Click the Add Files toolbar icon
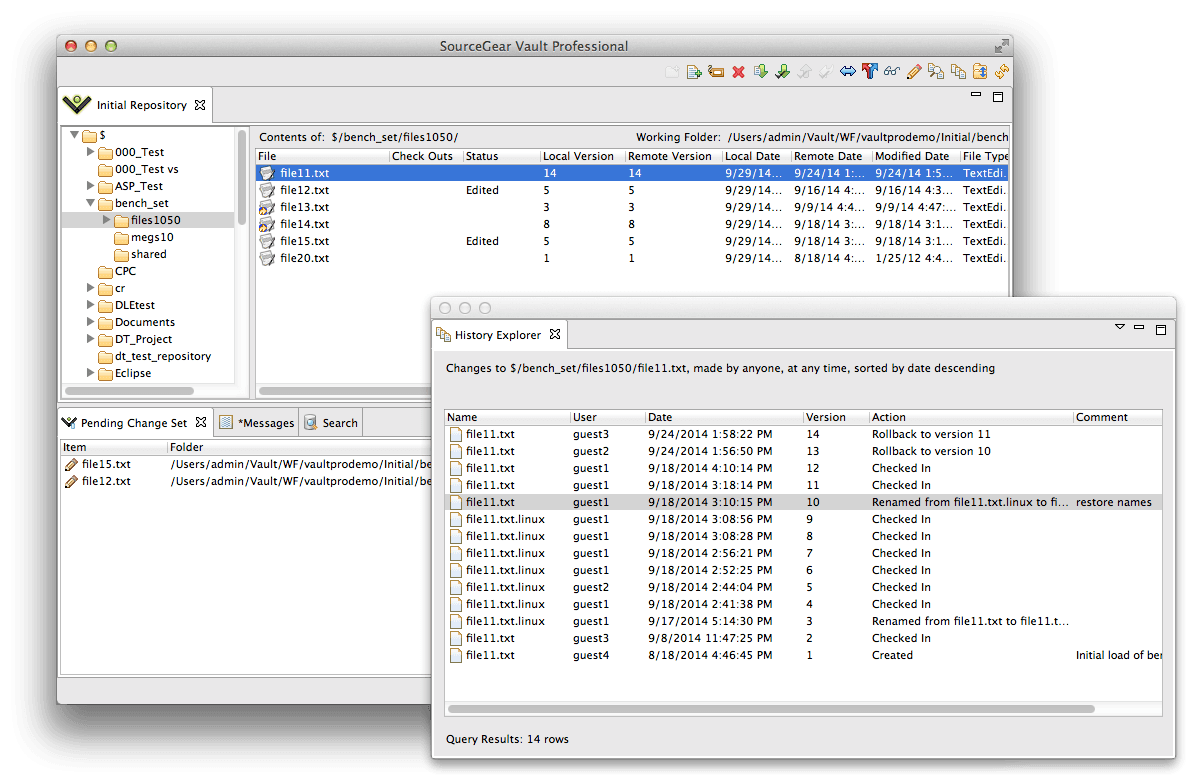Screen dimensions: 1190x783 694,72
